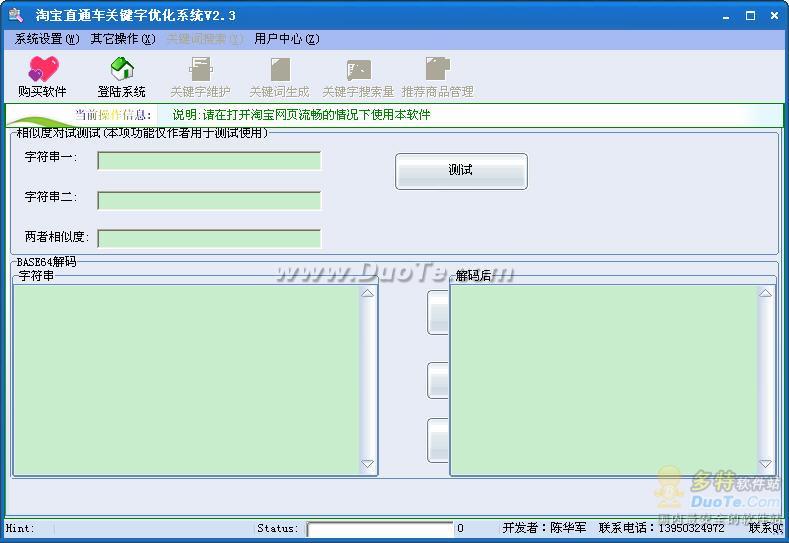Click the 关键字维护 toolbar icon
The image size is (789, 543).
click(x=200, y=69)
